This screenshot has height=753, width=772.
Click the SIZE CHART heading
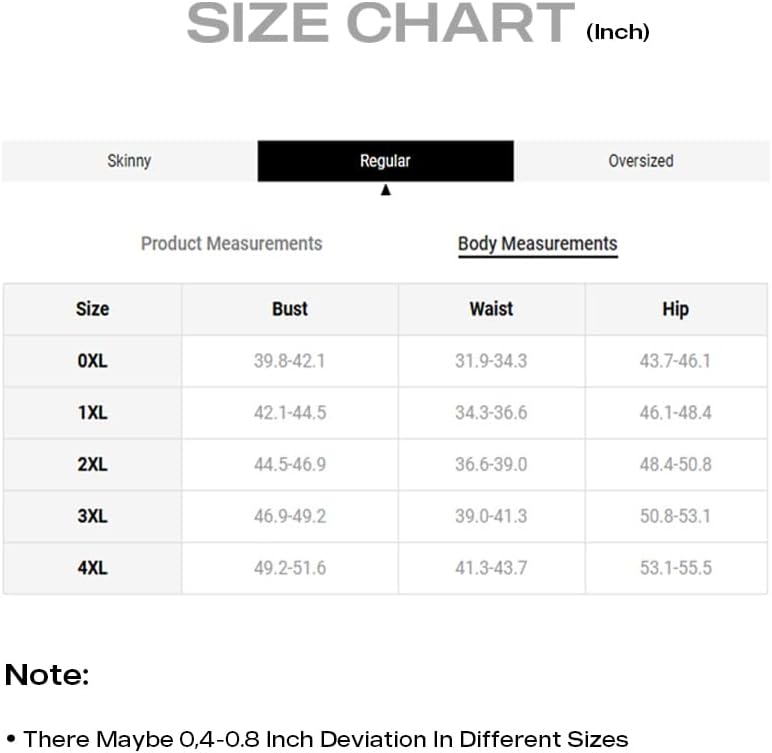pos(381,23)
